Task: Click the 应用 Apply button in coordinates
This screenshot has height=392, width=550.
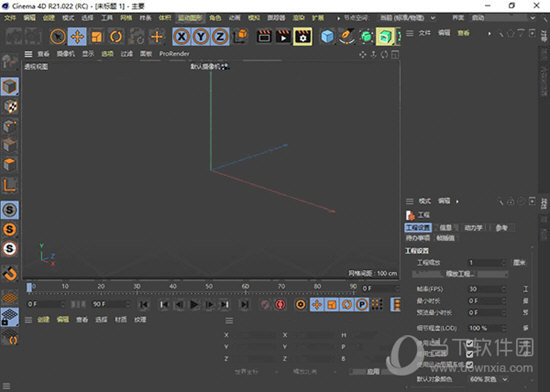Action: pos(374,372)
